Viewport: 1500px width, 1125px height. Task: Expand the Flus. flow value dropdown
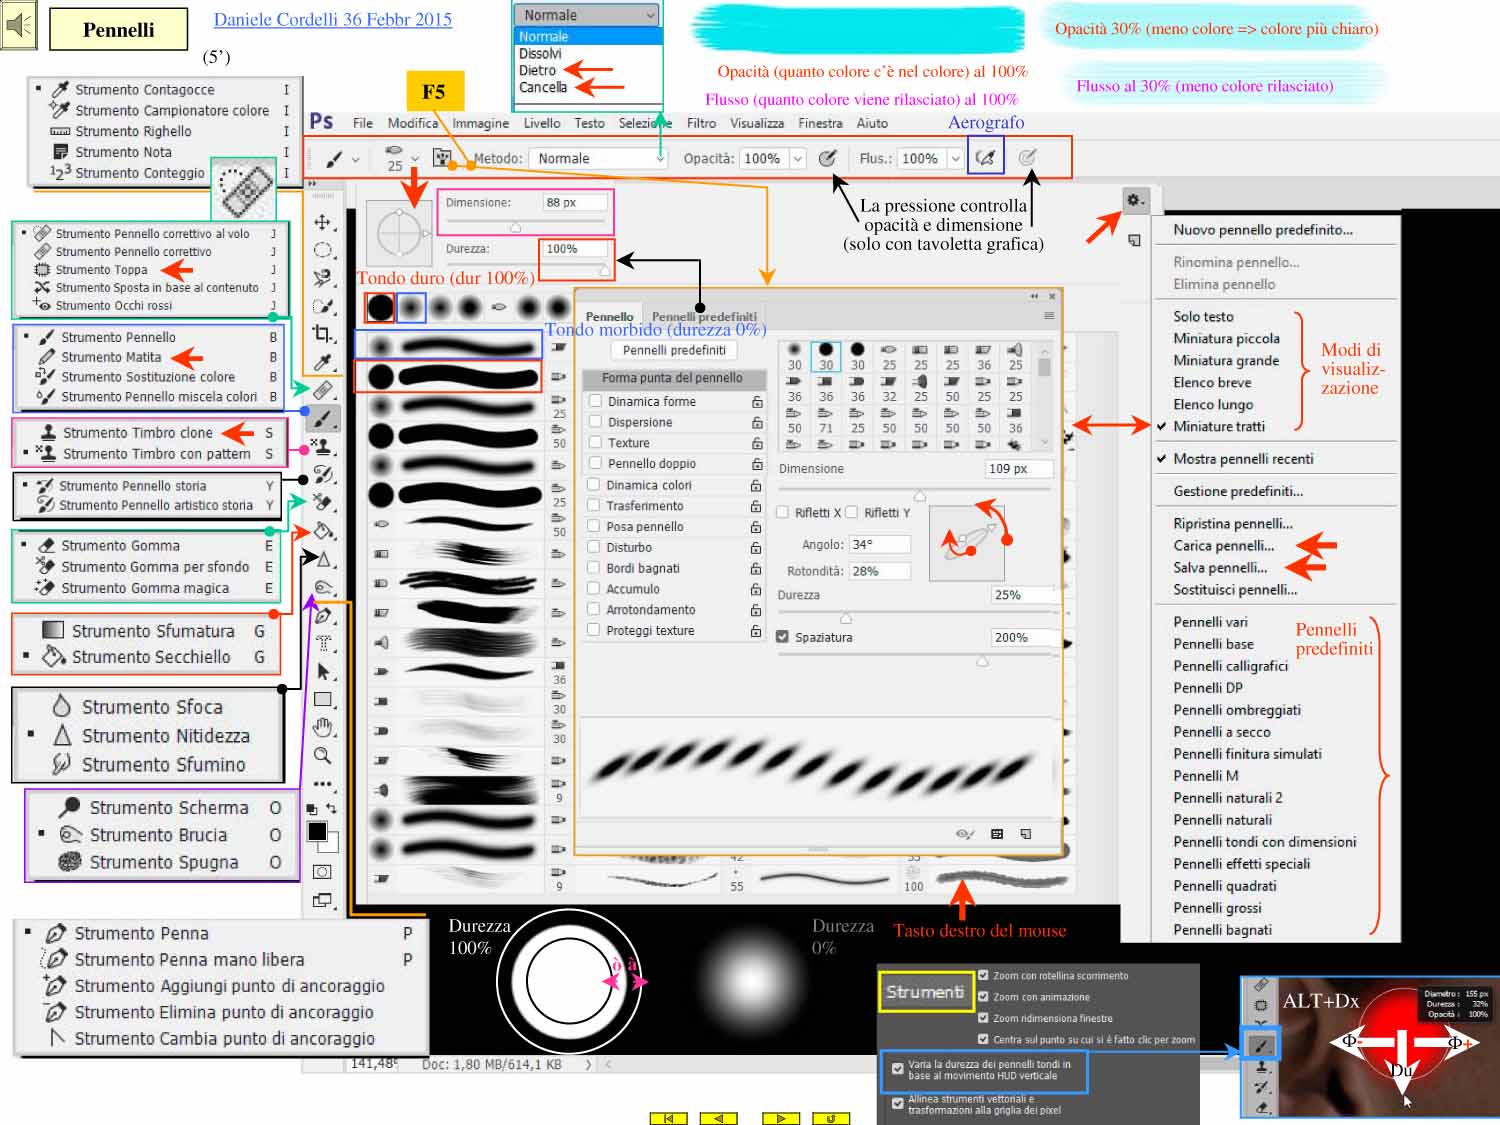(955, 158)
